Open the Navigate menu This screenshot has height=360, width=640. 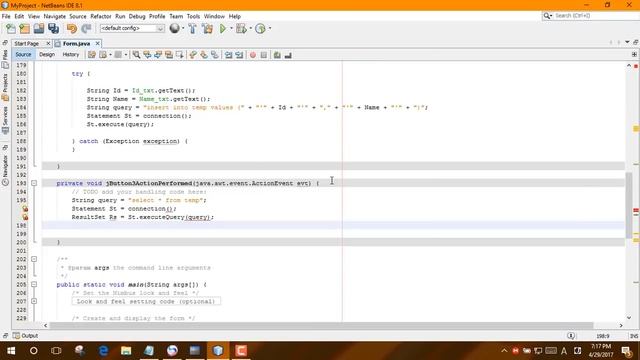(55, 16)
